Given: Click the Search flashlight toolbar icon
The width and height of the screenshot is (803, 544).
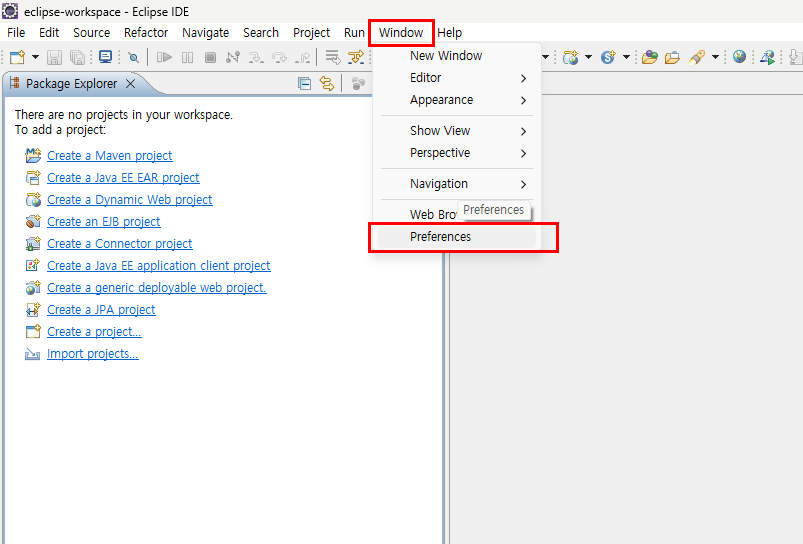Looking at the screenshot, I should 697,57.
